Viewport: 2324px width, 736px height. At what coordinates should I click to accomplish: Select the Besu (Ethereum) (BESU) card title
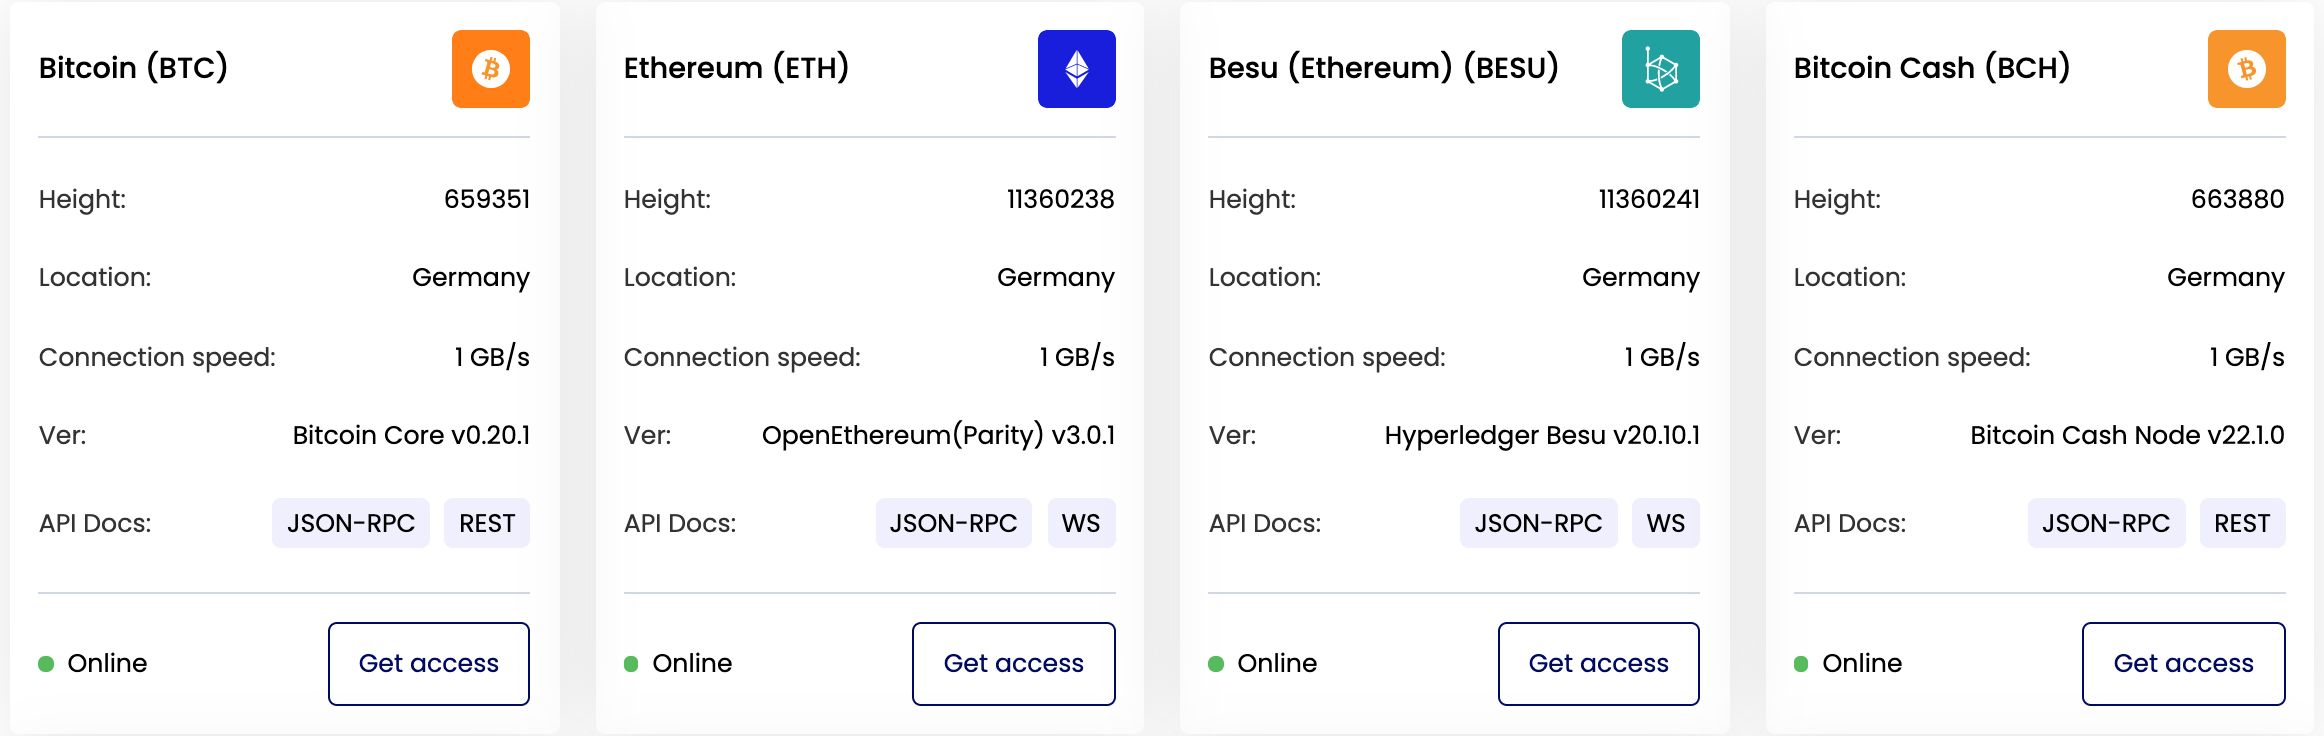point(1383,68)
